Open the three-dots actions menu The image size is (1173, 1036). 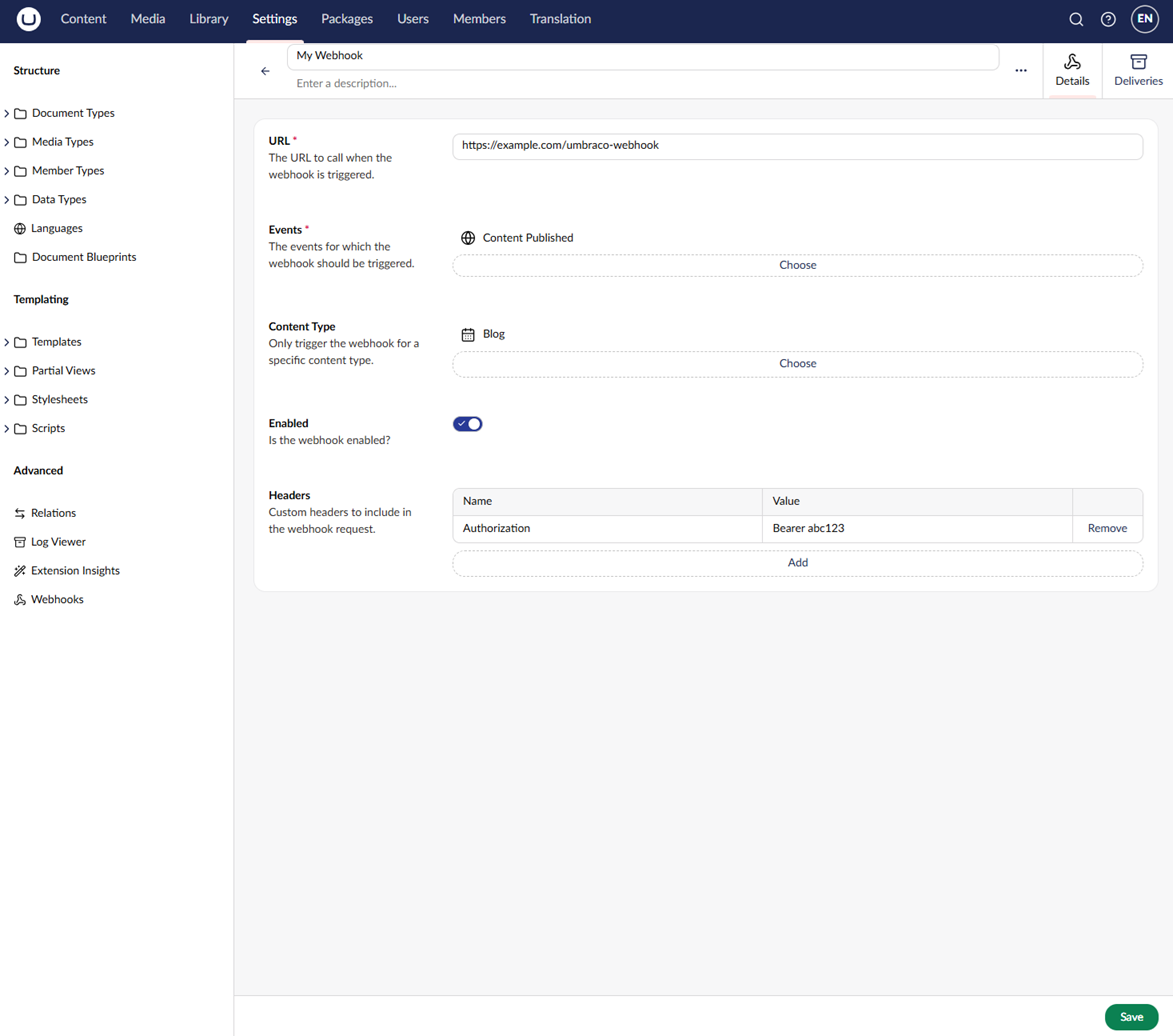click(x=1020, y=70)
